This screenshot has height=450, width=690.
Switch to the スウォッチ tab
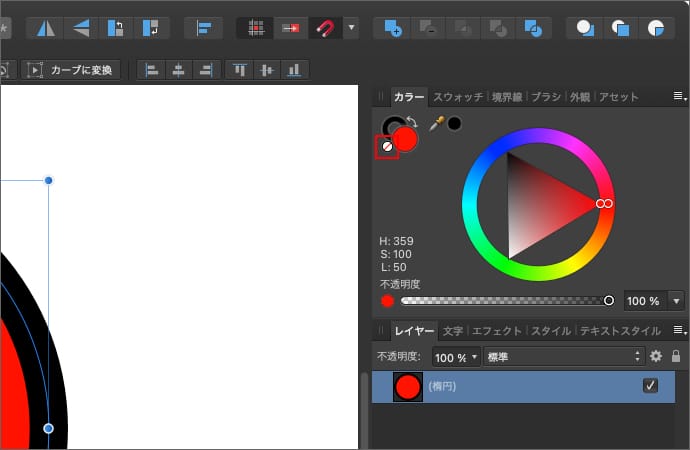click(458, 97)
